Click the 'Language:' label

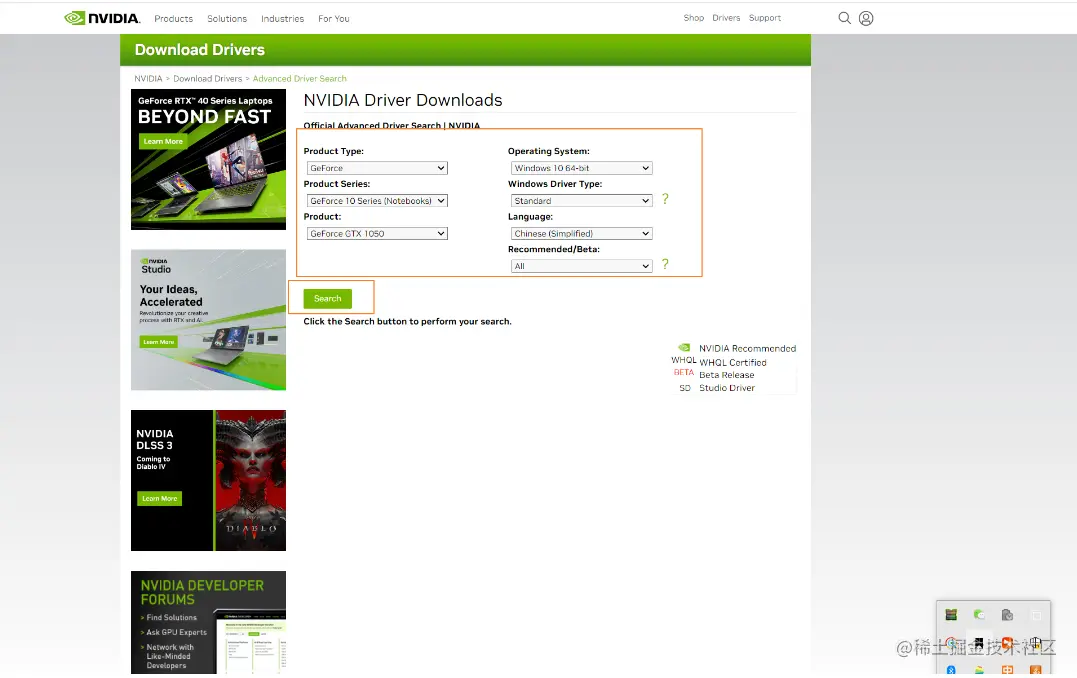pos(530,216)
